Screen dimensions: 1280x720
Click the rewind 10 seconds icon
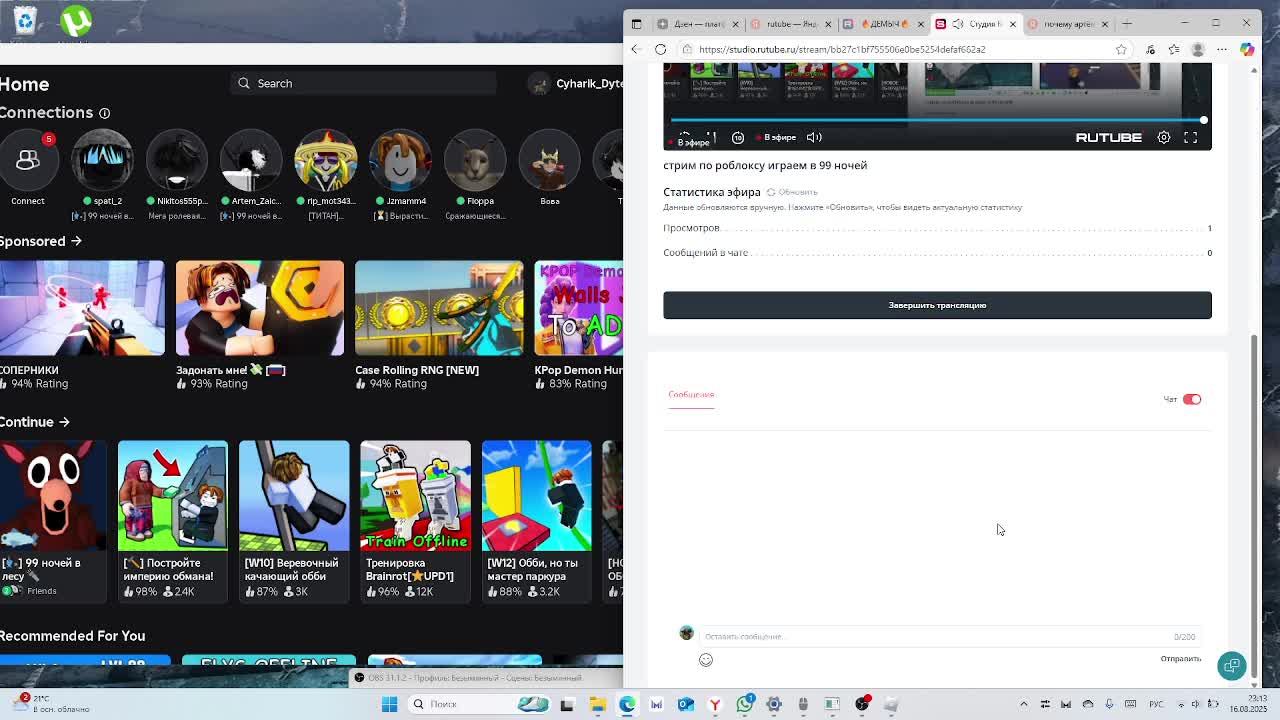738,137
